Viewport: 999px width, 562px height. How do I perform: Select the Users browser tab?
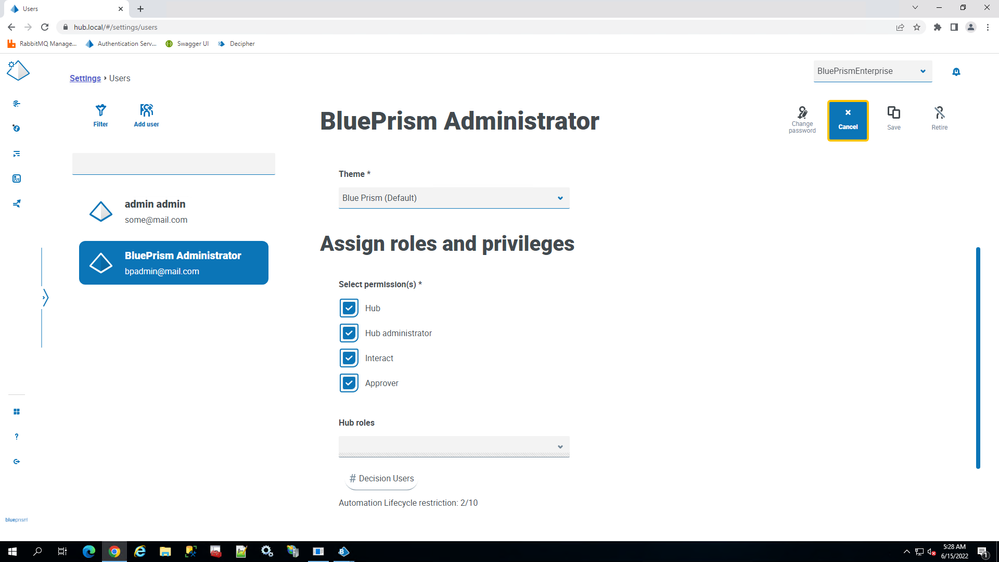[x=64, y=9]
